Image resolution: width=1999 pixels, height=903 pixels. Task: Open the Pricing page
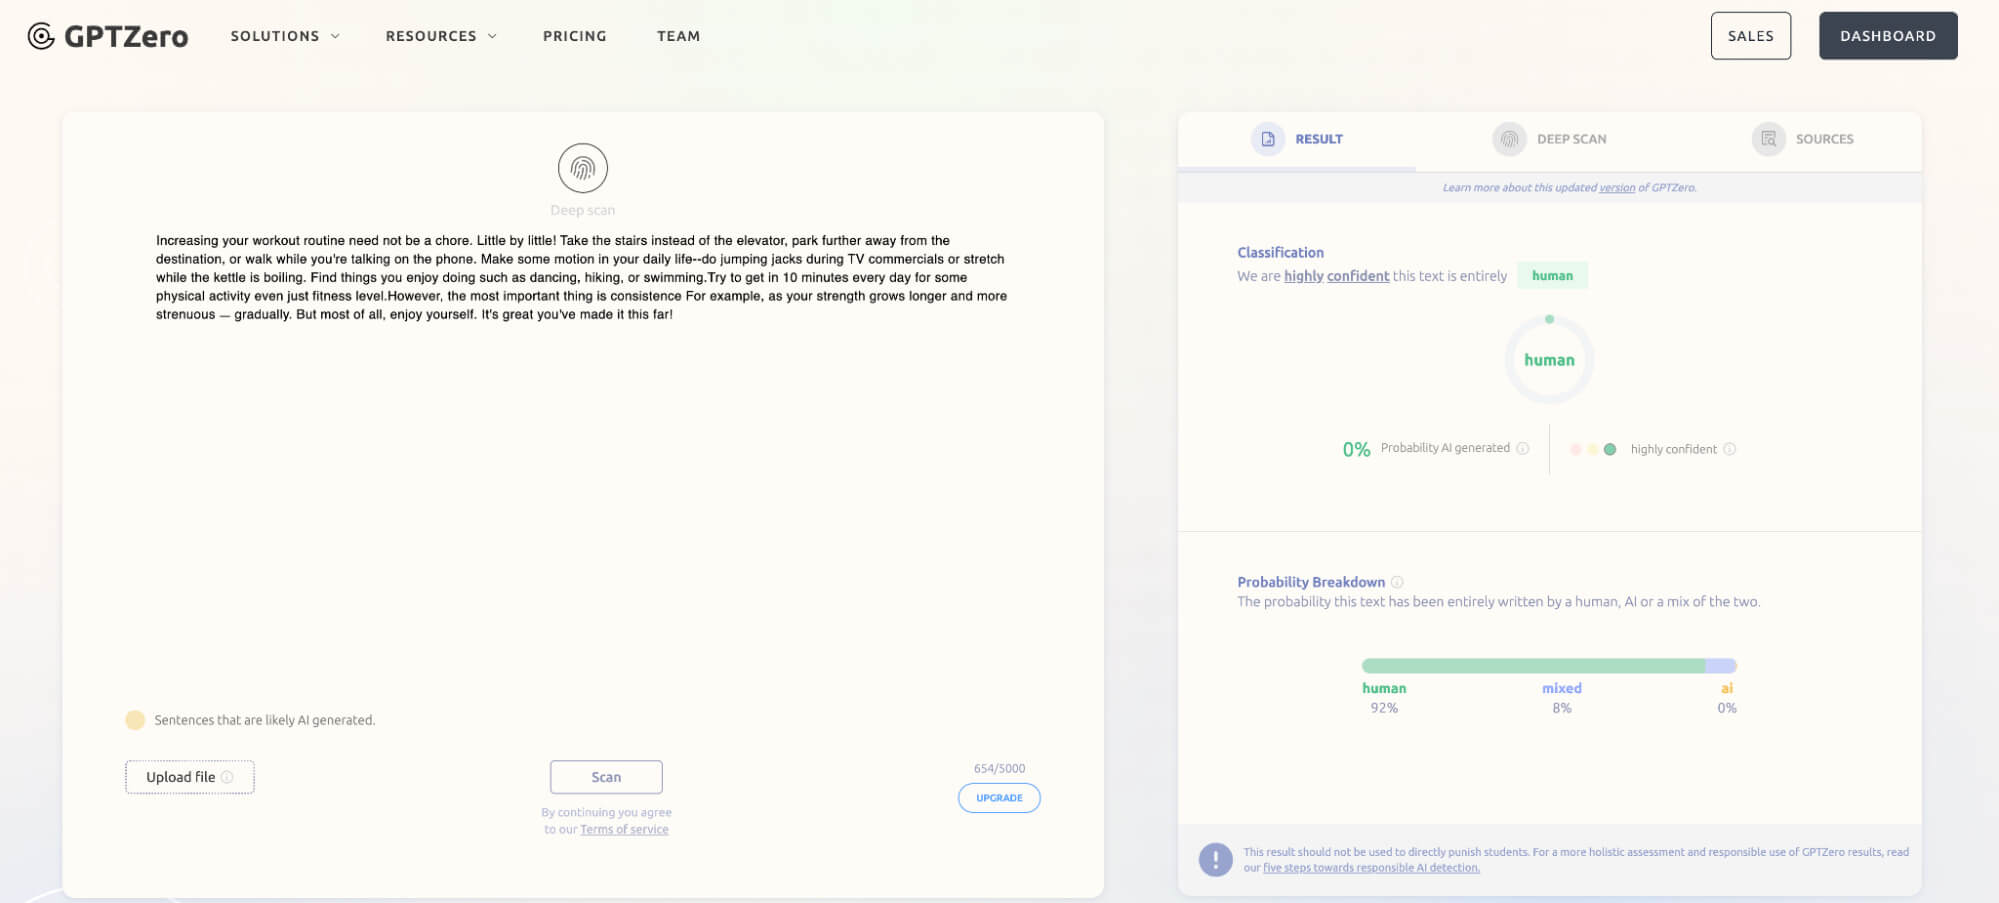(574, 36)
